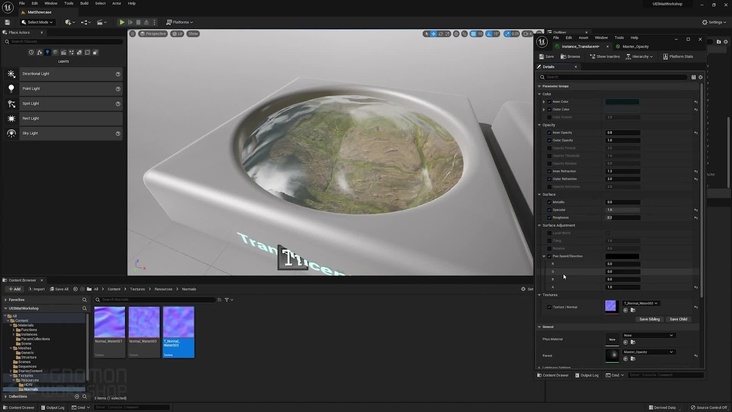Toggle the Metallic parameter checkbox
Image resolution: width=732 pixels, height=412 pixels.
point(547,202)
